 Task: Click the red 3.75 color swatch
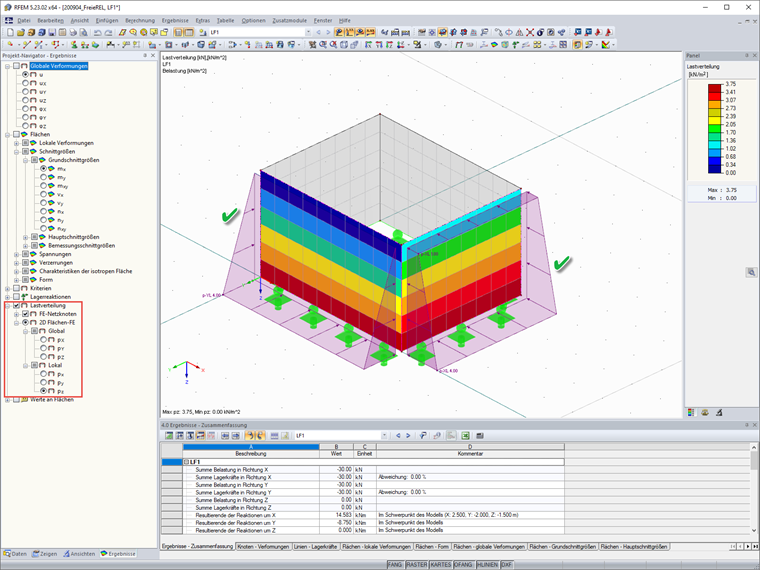point(715,88)
